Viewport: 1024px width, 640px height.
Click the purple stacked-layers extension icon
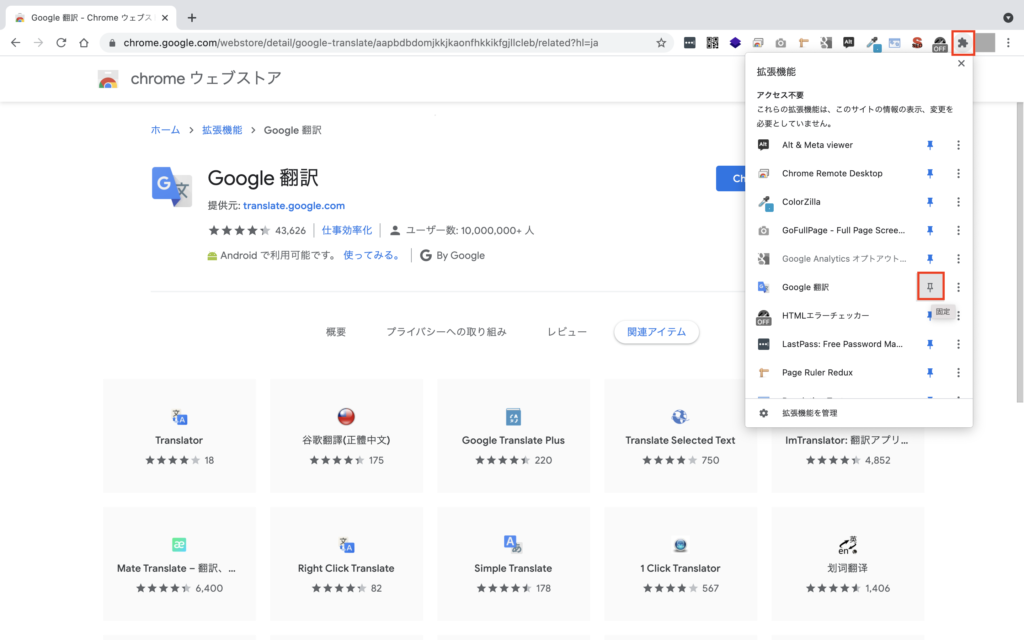[735, 43]
